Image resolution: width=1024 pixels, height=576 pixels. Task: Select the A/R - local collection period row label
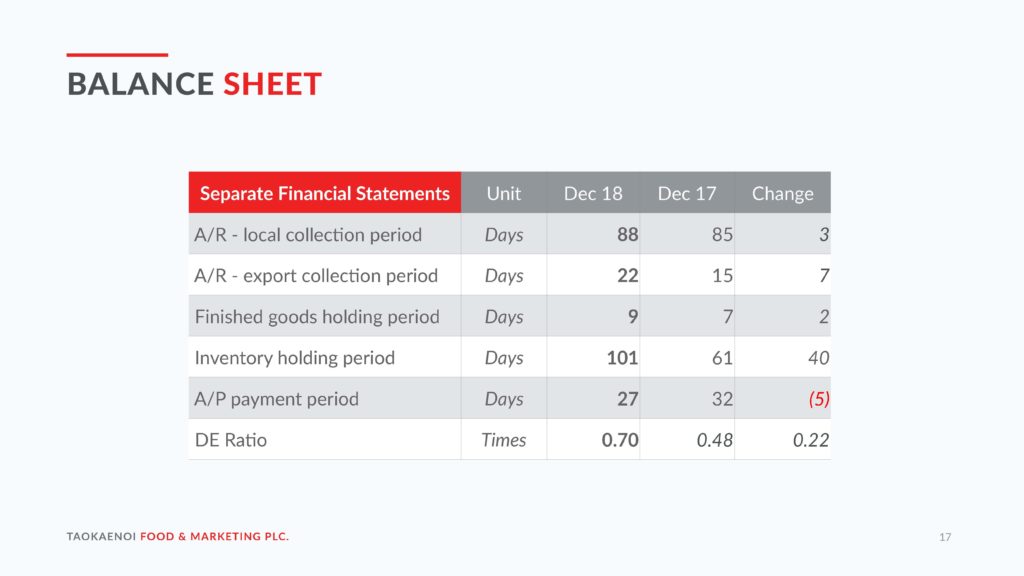coord(308,234)
